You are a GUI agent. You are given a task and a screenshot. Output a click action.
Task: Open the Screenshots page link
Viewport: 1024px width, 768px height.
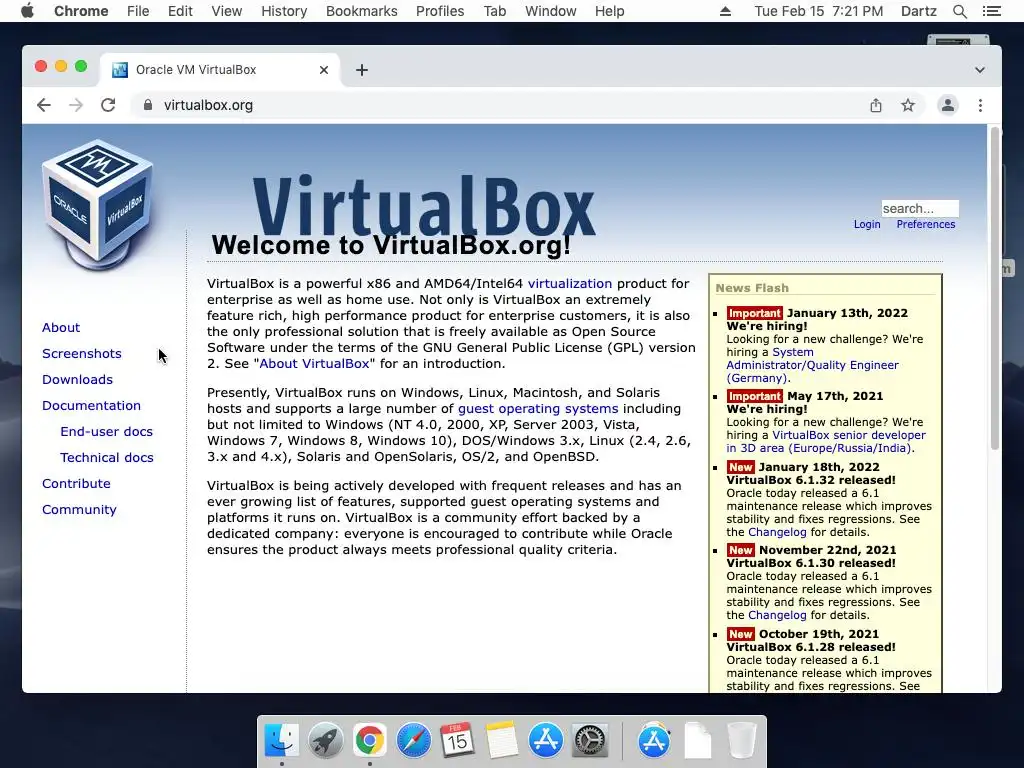82,353
